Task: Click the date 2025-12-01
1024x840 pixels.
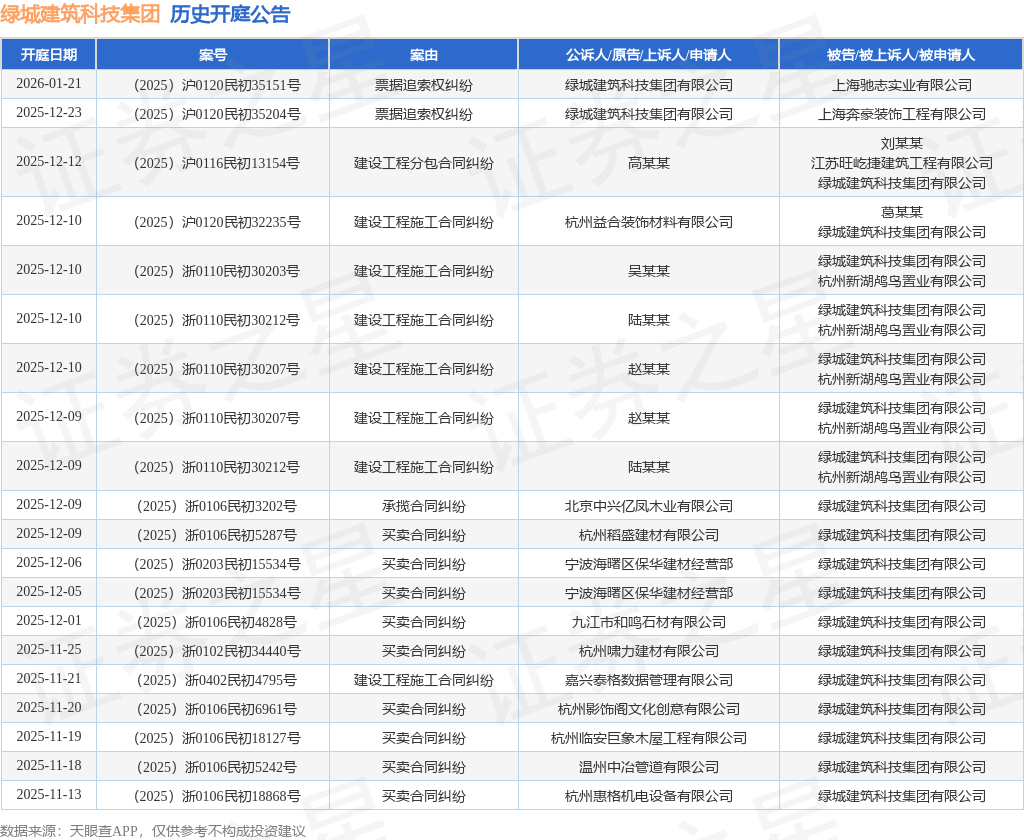Action: (x=49, y=620)
